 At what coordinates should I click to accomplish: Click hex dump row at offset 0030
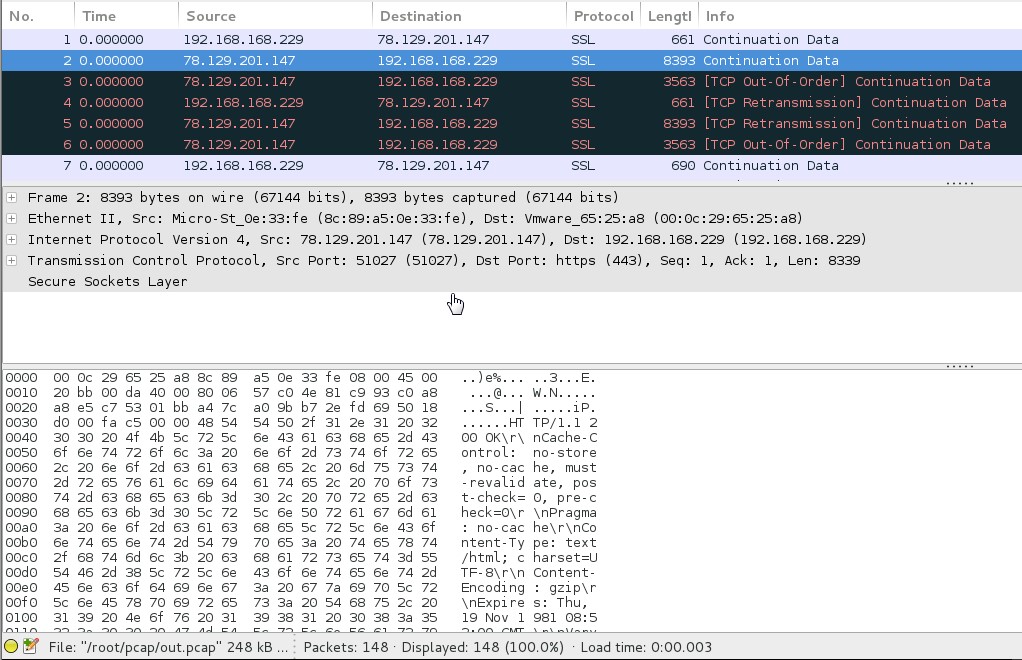[300, 423]
